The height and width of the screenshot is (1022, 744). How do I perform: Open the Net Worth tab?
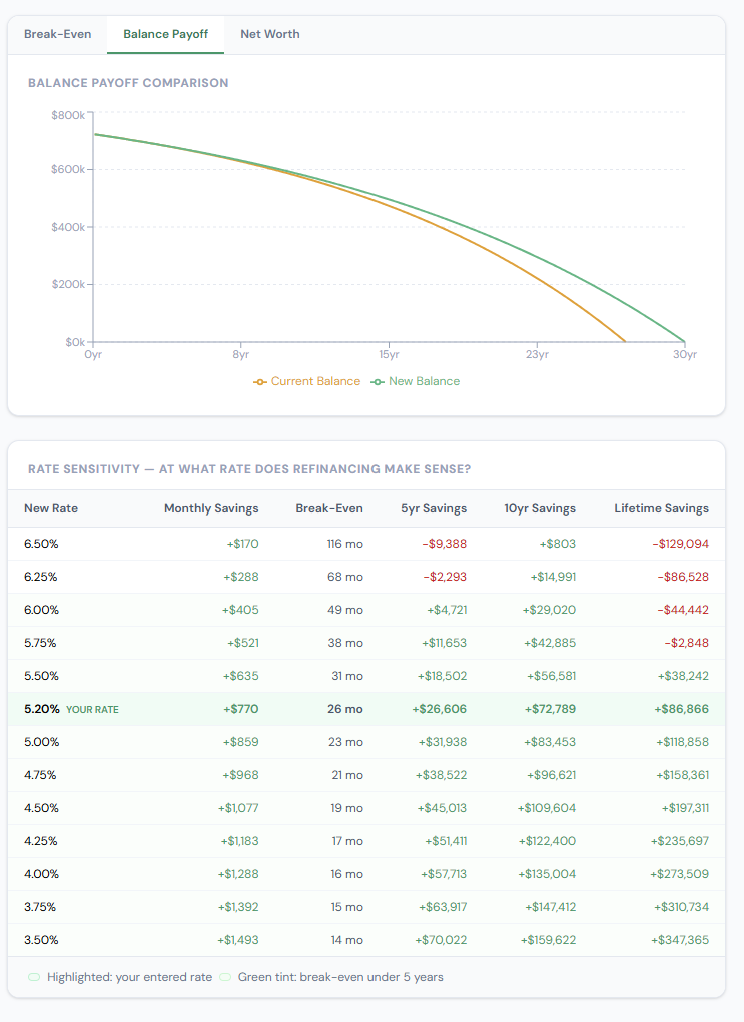(269, 34)
